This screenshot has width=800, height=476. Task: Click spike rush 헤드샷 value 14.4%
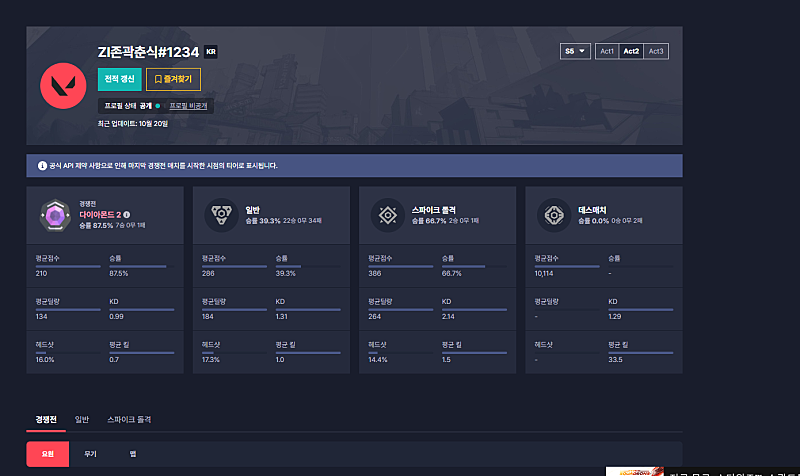tap(378, 360)
